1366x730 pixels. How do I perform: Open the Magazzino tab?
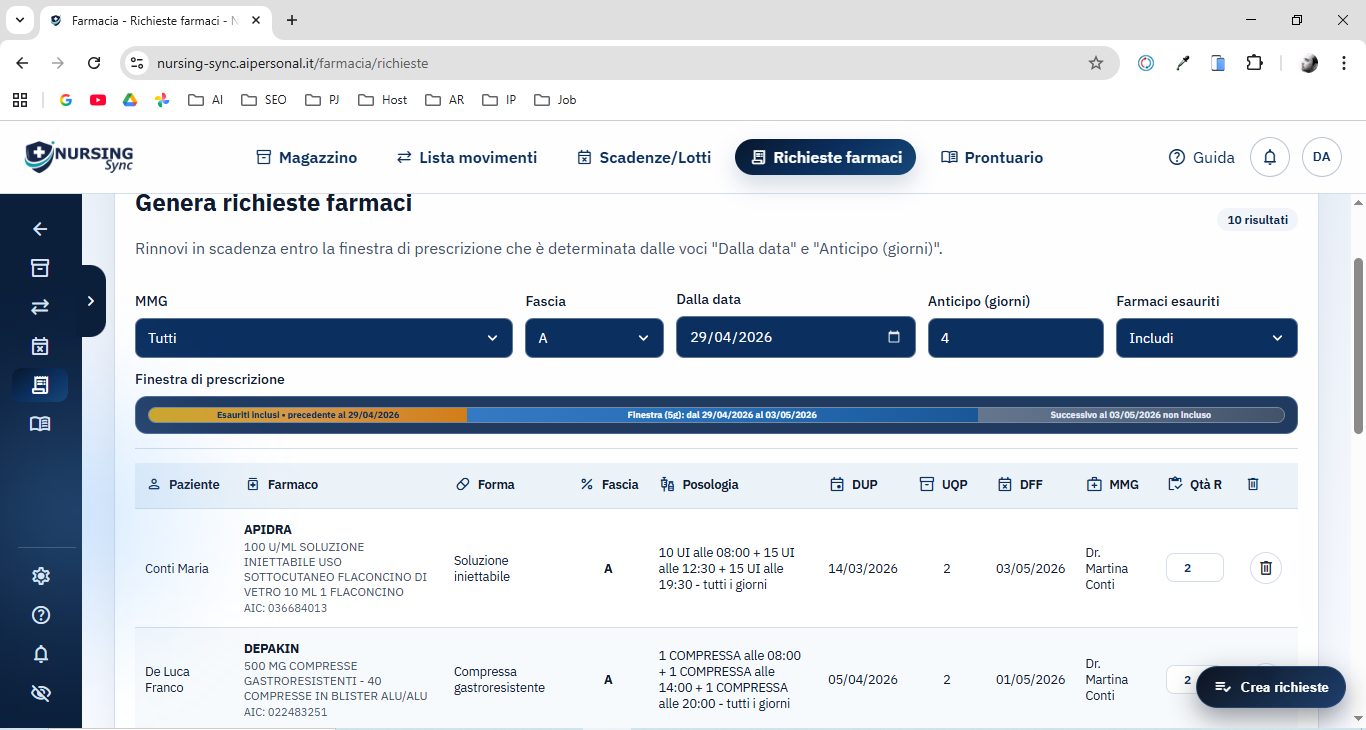(307, 157)
